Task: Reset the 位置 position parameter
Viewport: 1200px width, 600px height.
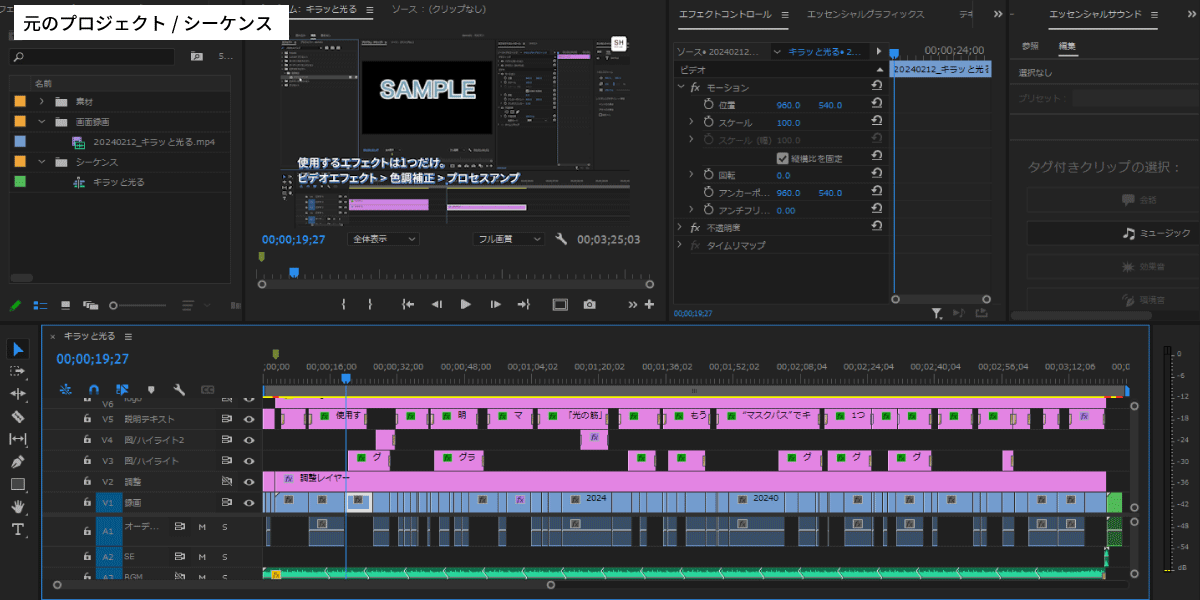Action: coord(877,105)
